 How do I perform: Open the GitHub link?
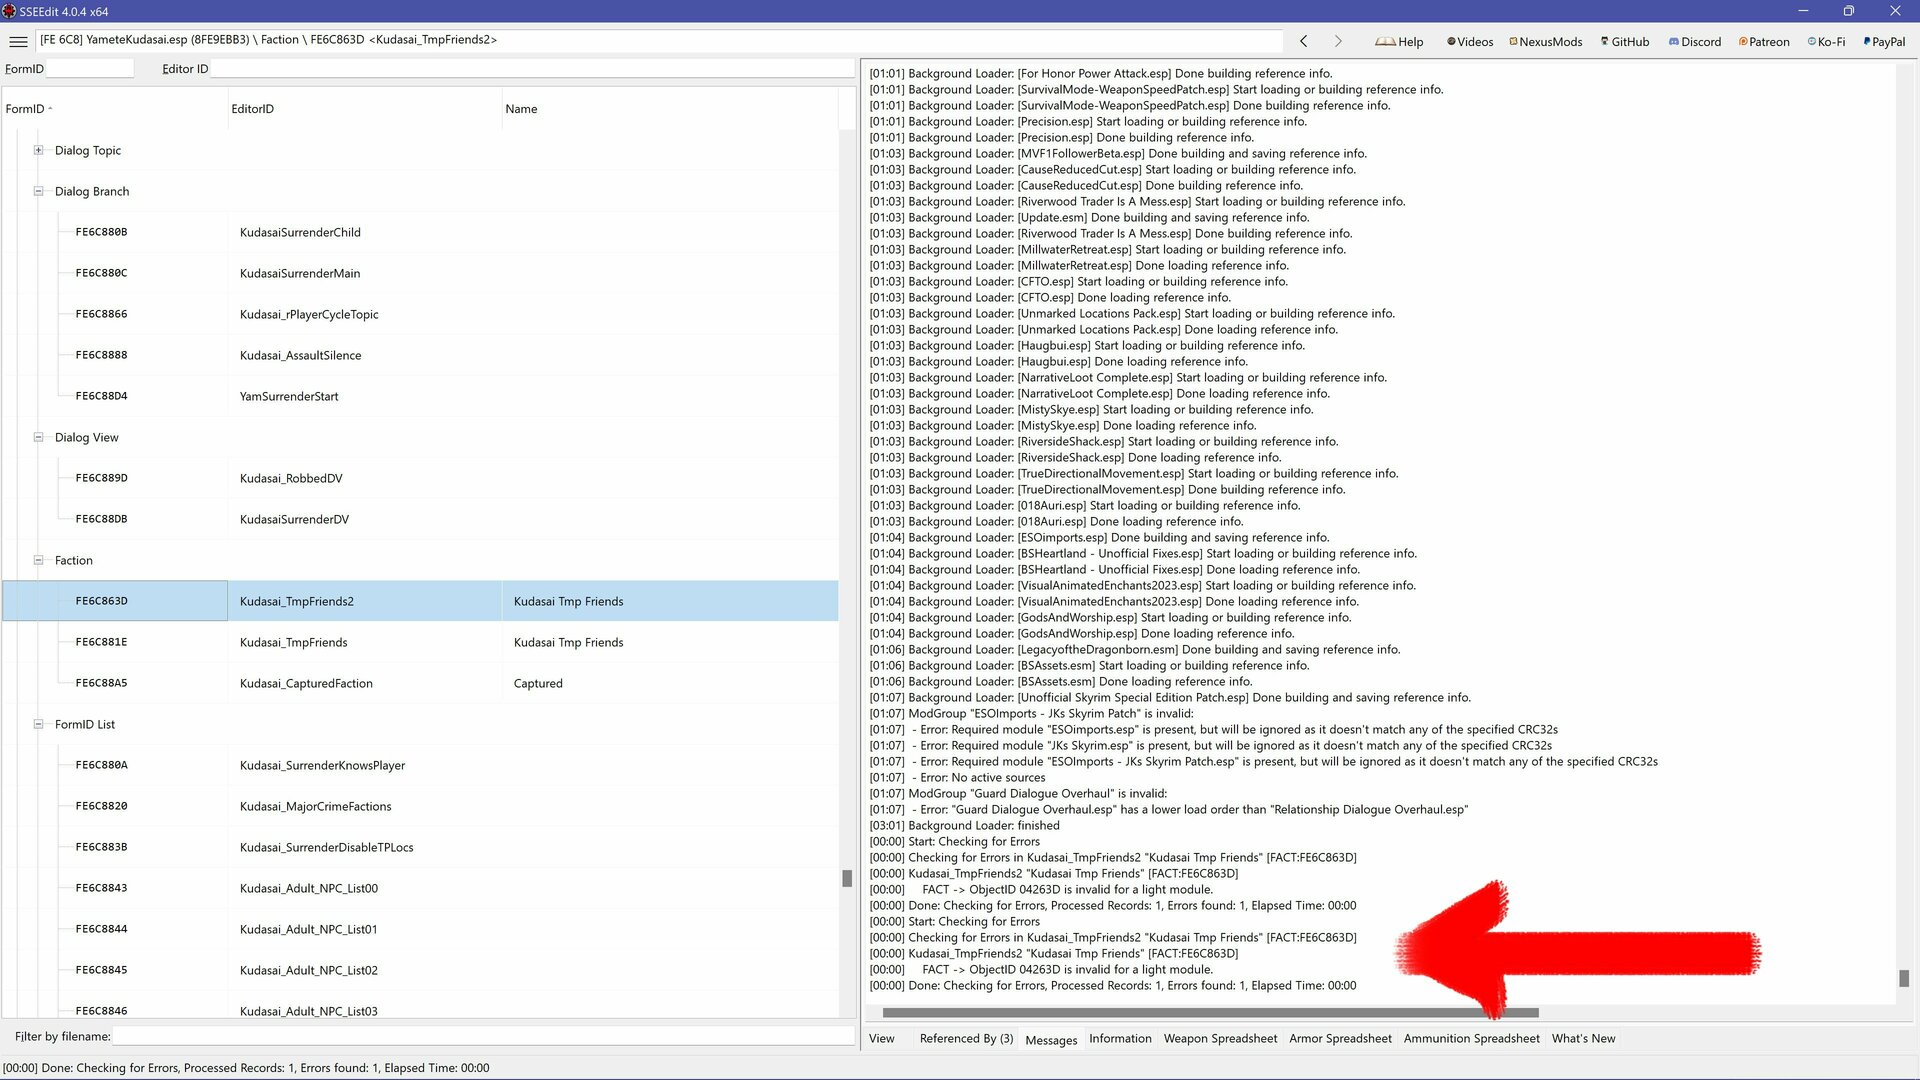click(x=1625, y=42)
